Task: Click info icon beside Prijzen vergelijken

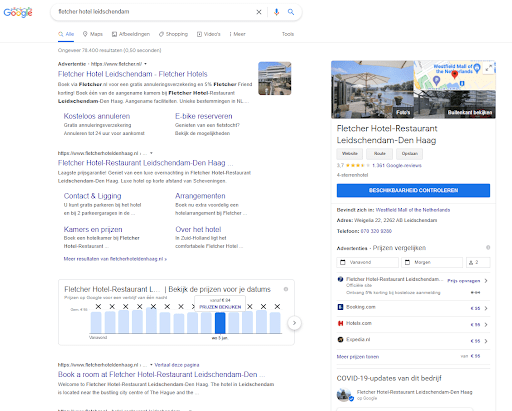Action: point(488,248)
